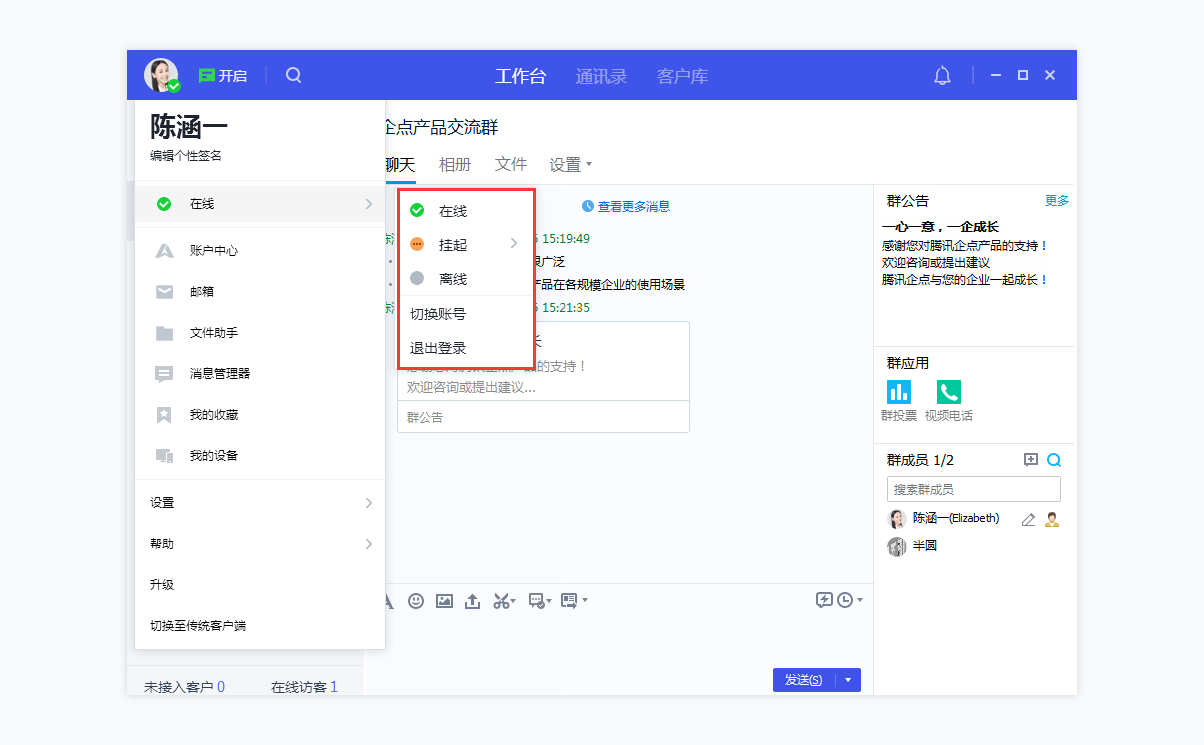Click the notification bell icon

point(941,74)
